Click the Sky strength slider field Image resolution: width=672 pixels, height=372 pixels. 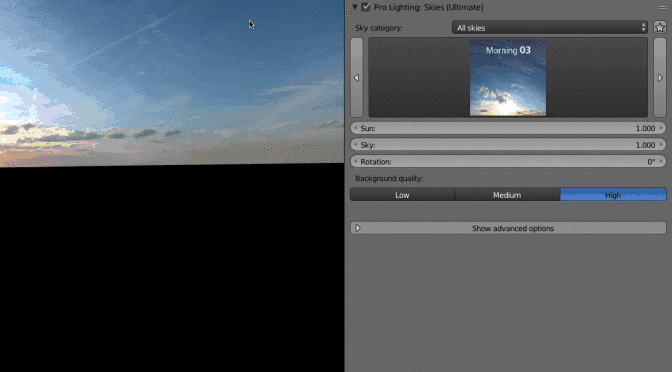(x=508, y=145)
